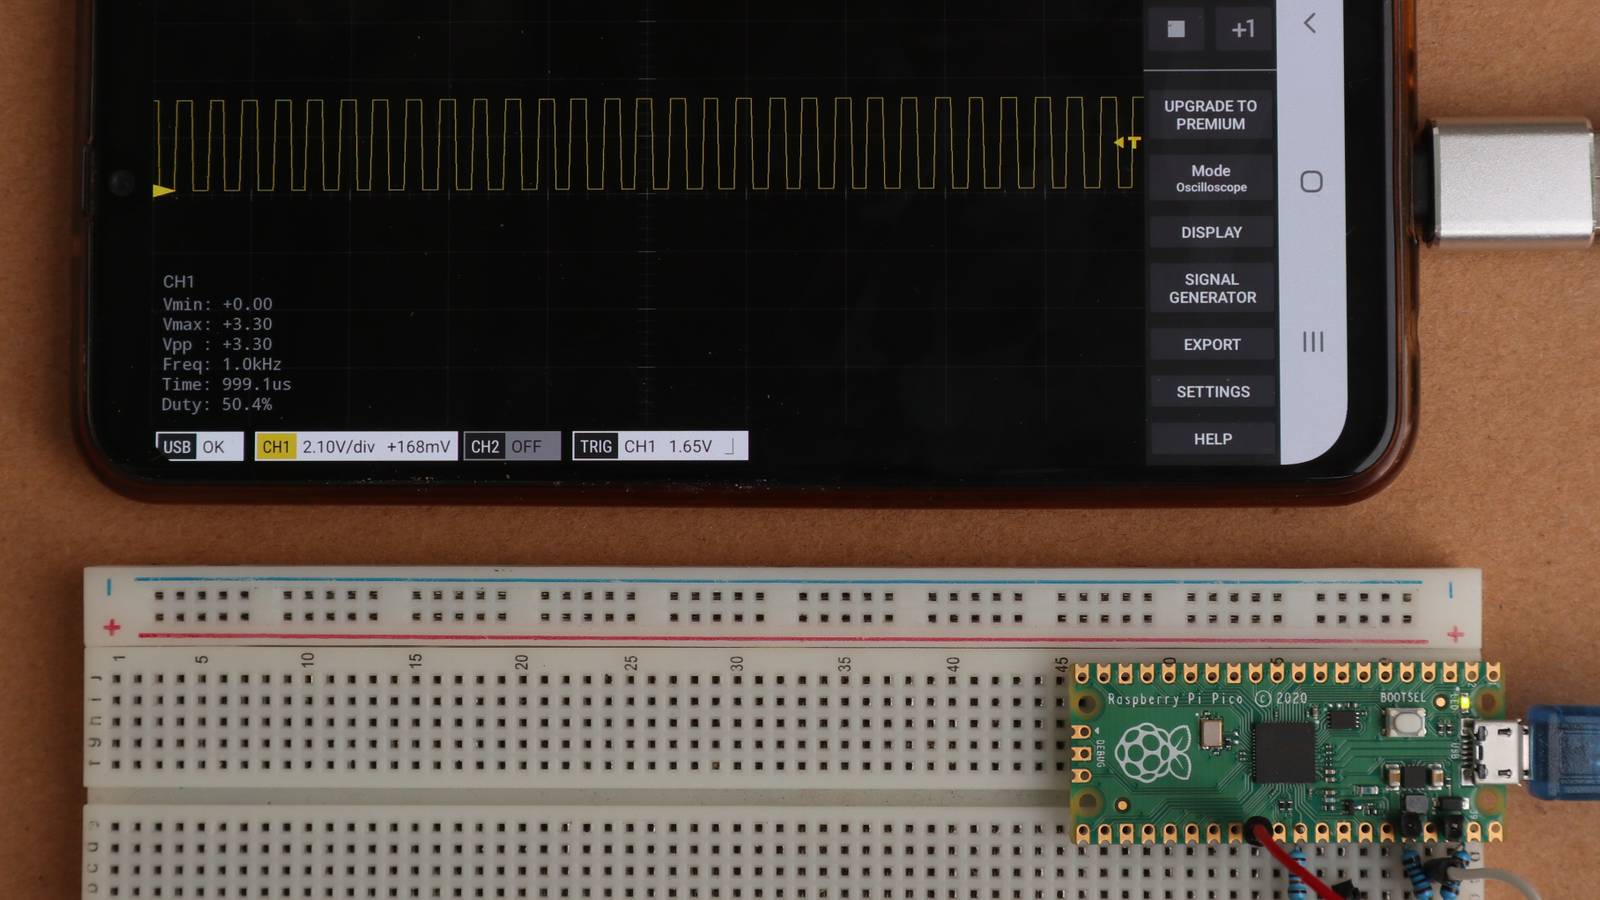Open the DISPLAY menu item
The width and height of the screenshot is (1600, 900).
(1212, 232)
